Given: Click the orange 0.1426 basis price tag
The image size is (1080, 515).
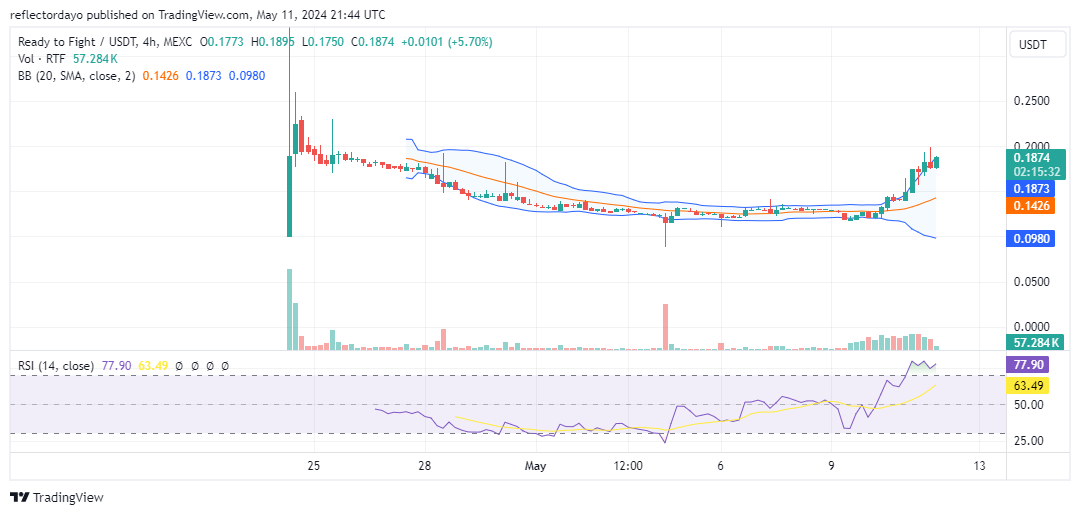Looking at the screenshot, I should click(x=1031, y=205).
